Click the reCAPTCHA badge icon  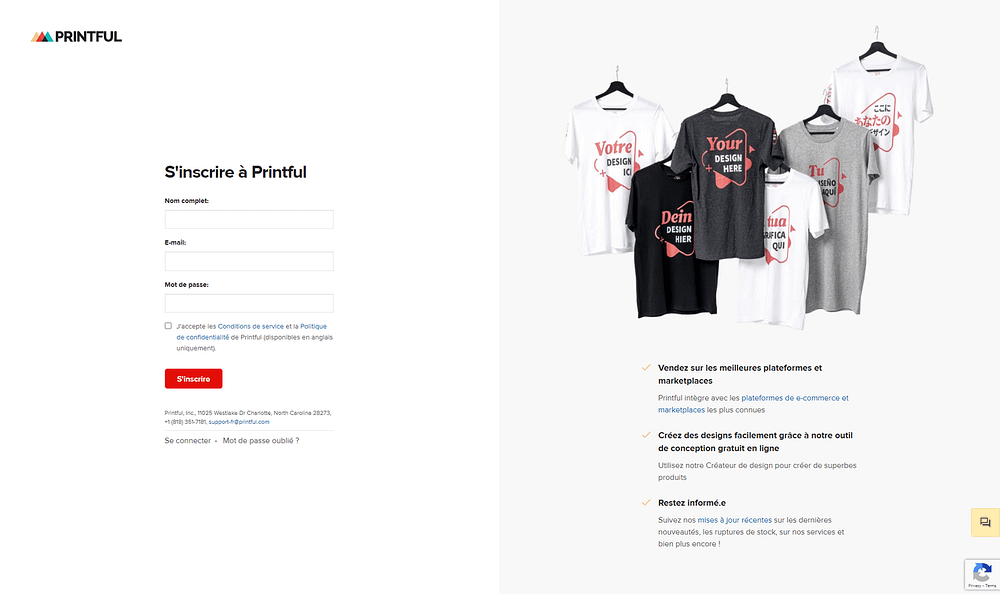pos(982,574)
